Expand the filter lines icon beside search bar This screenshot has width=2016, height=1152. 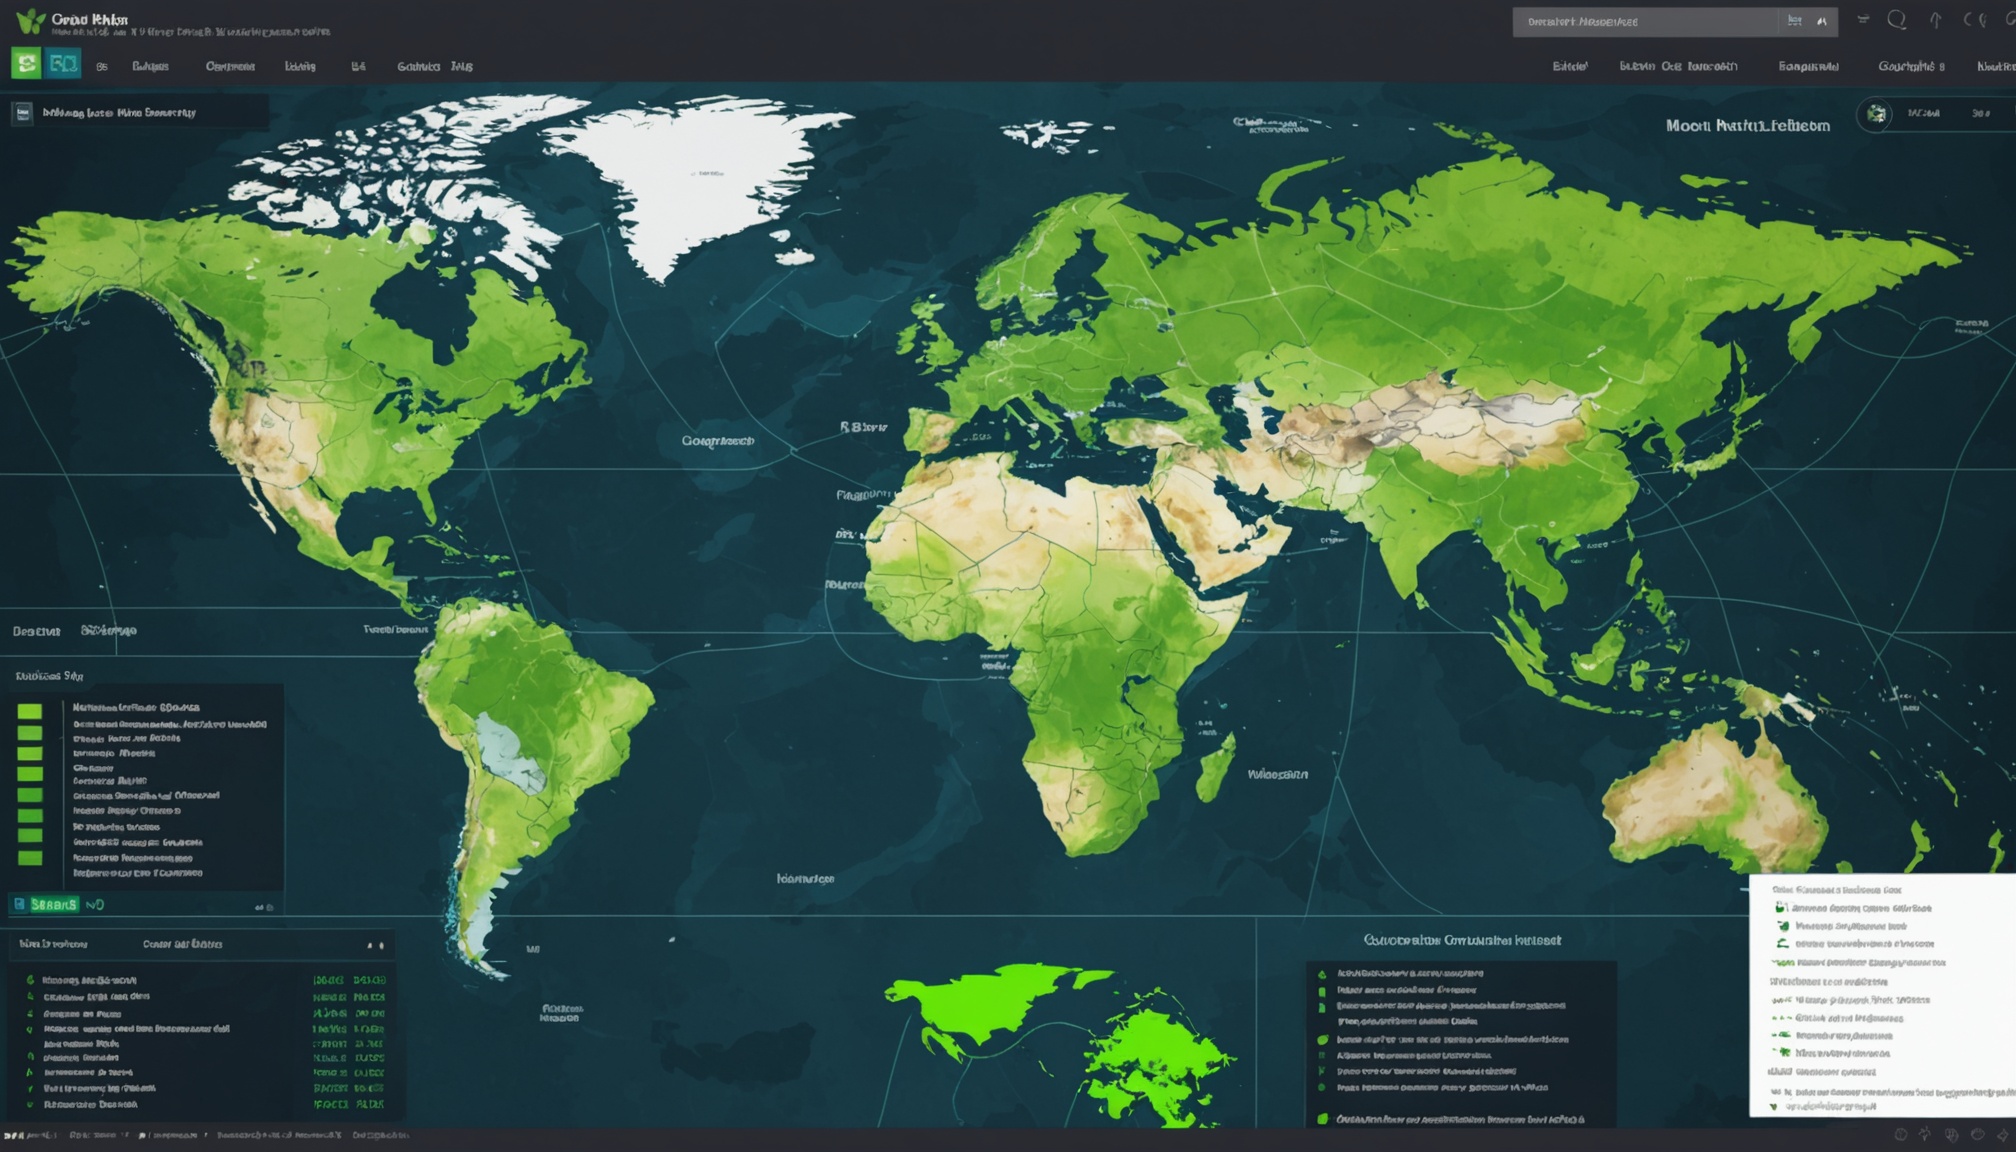click(1862, 20)
